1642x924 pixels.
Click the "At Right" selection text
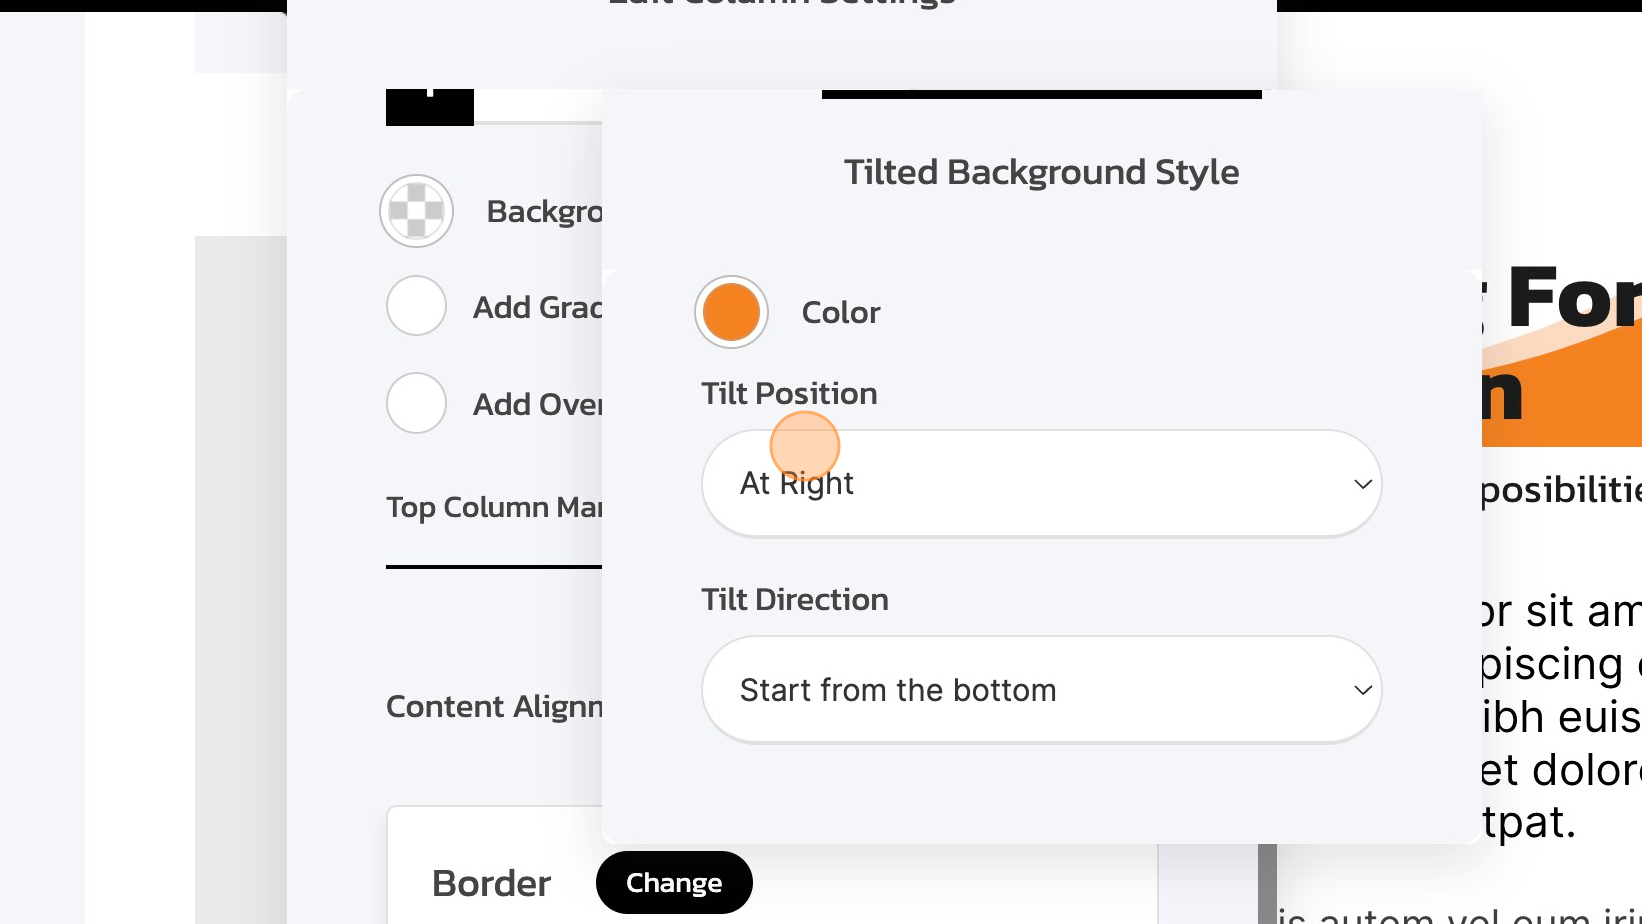point(795,483)
